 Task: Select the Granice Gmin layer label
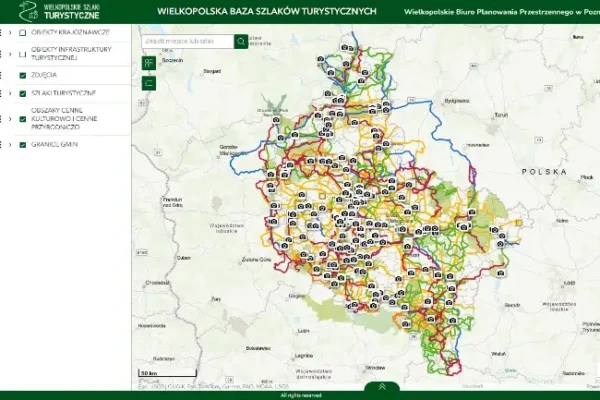click(54, 144)
